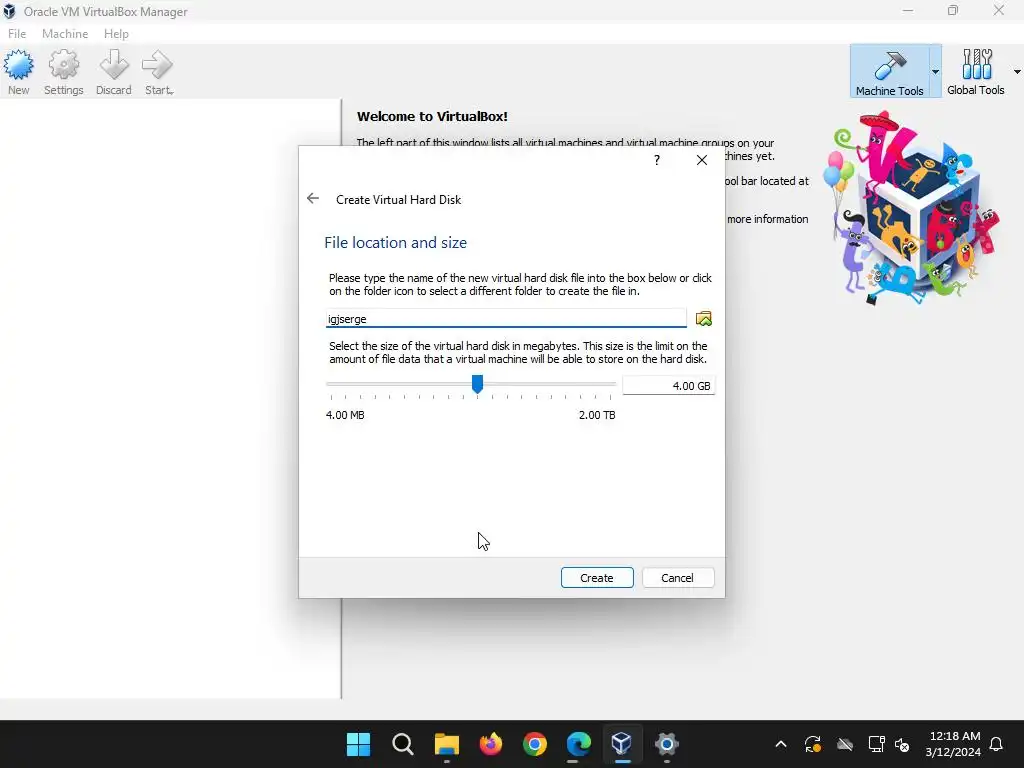
Task: Open the Windows Start menu
Action: click(x=358, y=744)
